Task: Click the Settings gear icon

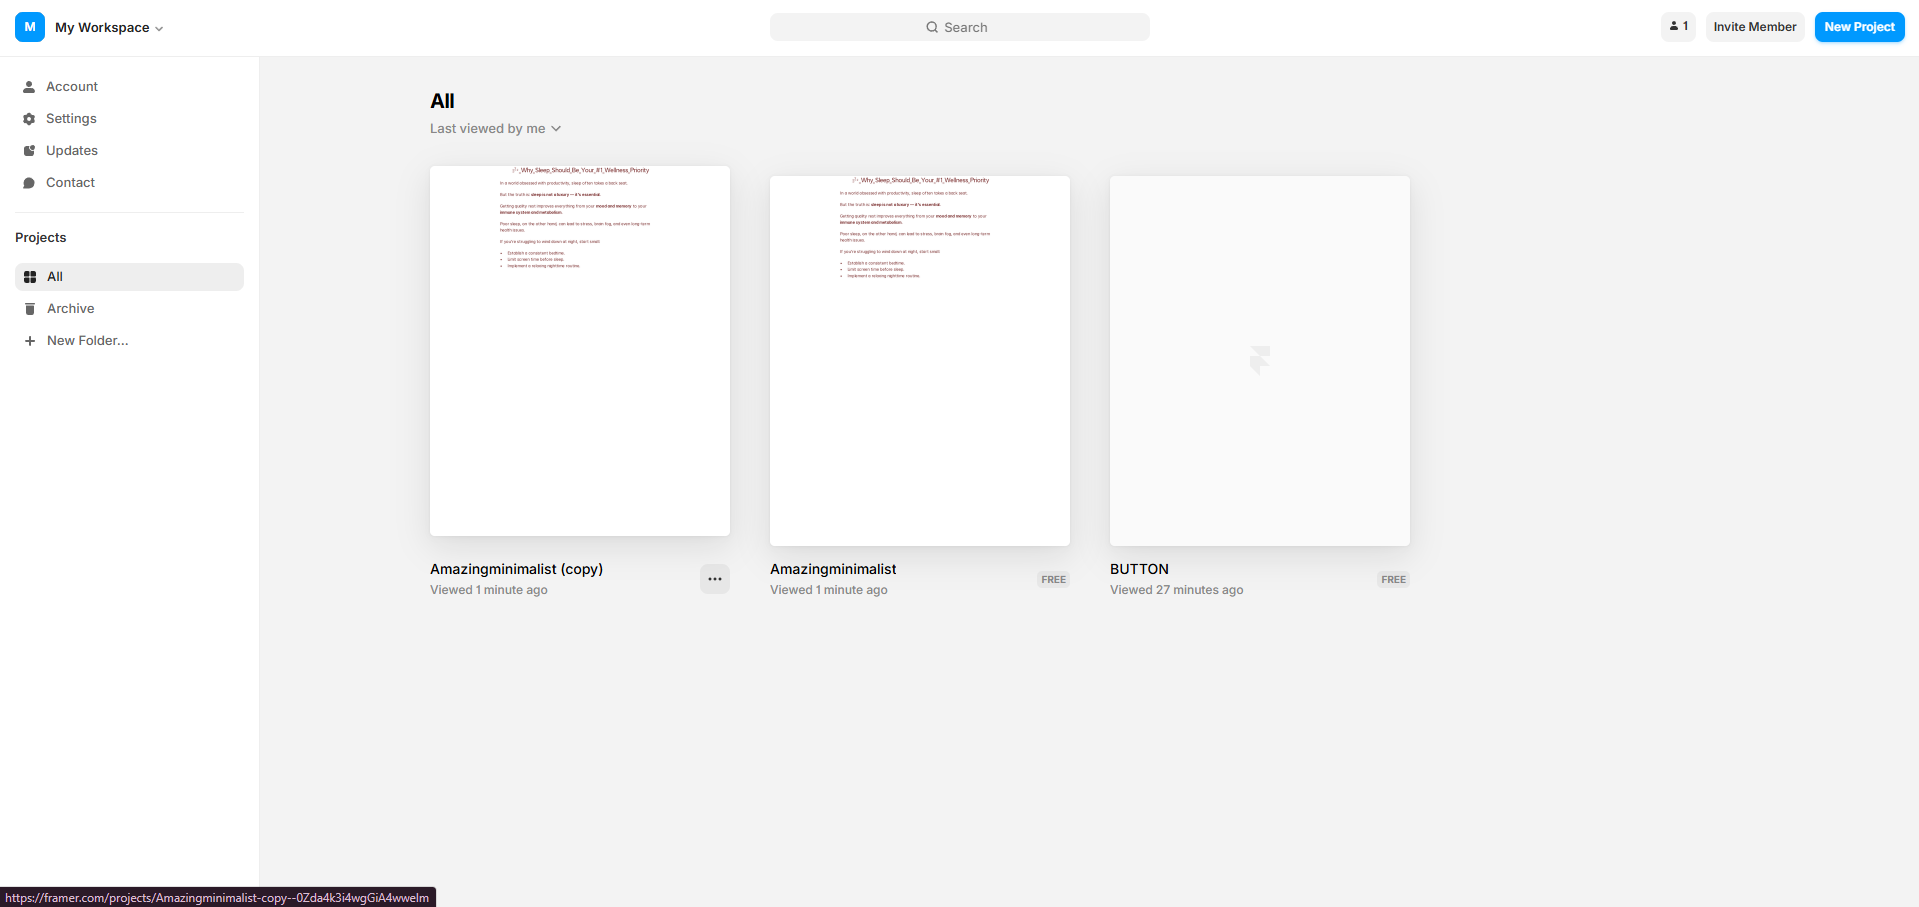Action: [29, 119]
